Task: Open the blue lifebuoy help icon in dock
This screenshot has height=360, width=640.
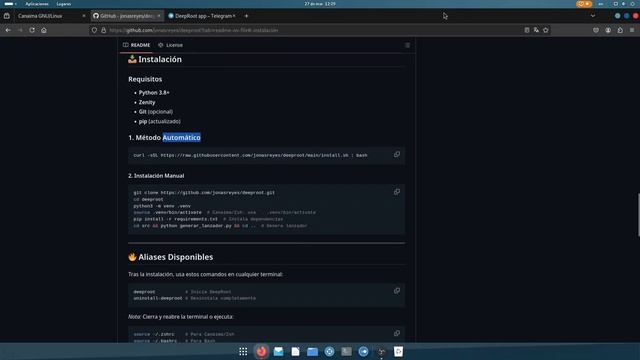Action: pos(329,351)
